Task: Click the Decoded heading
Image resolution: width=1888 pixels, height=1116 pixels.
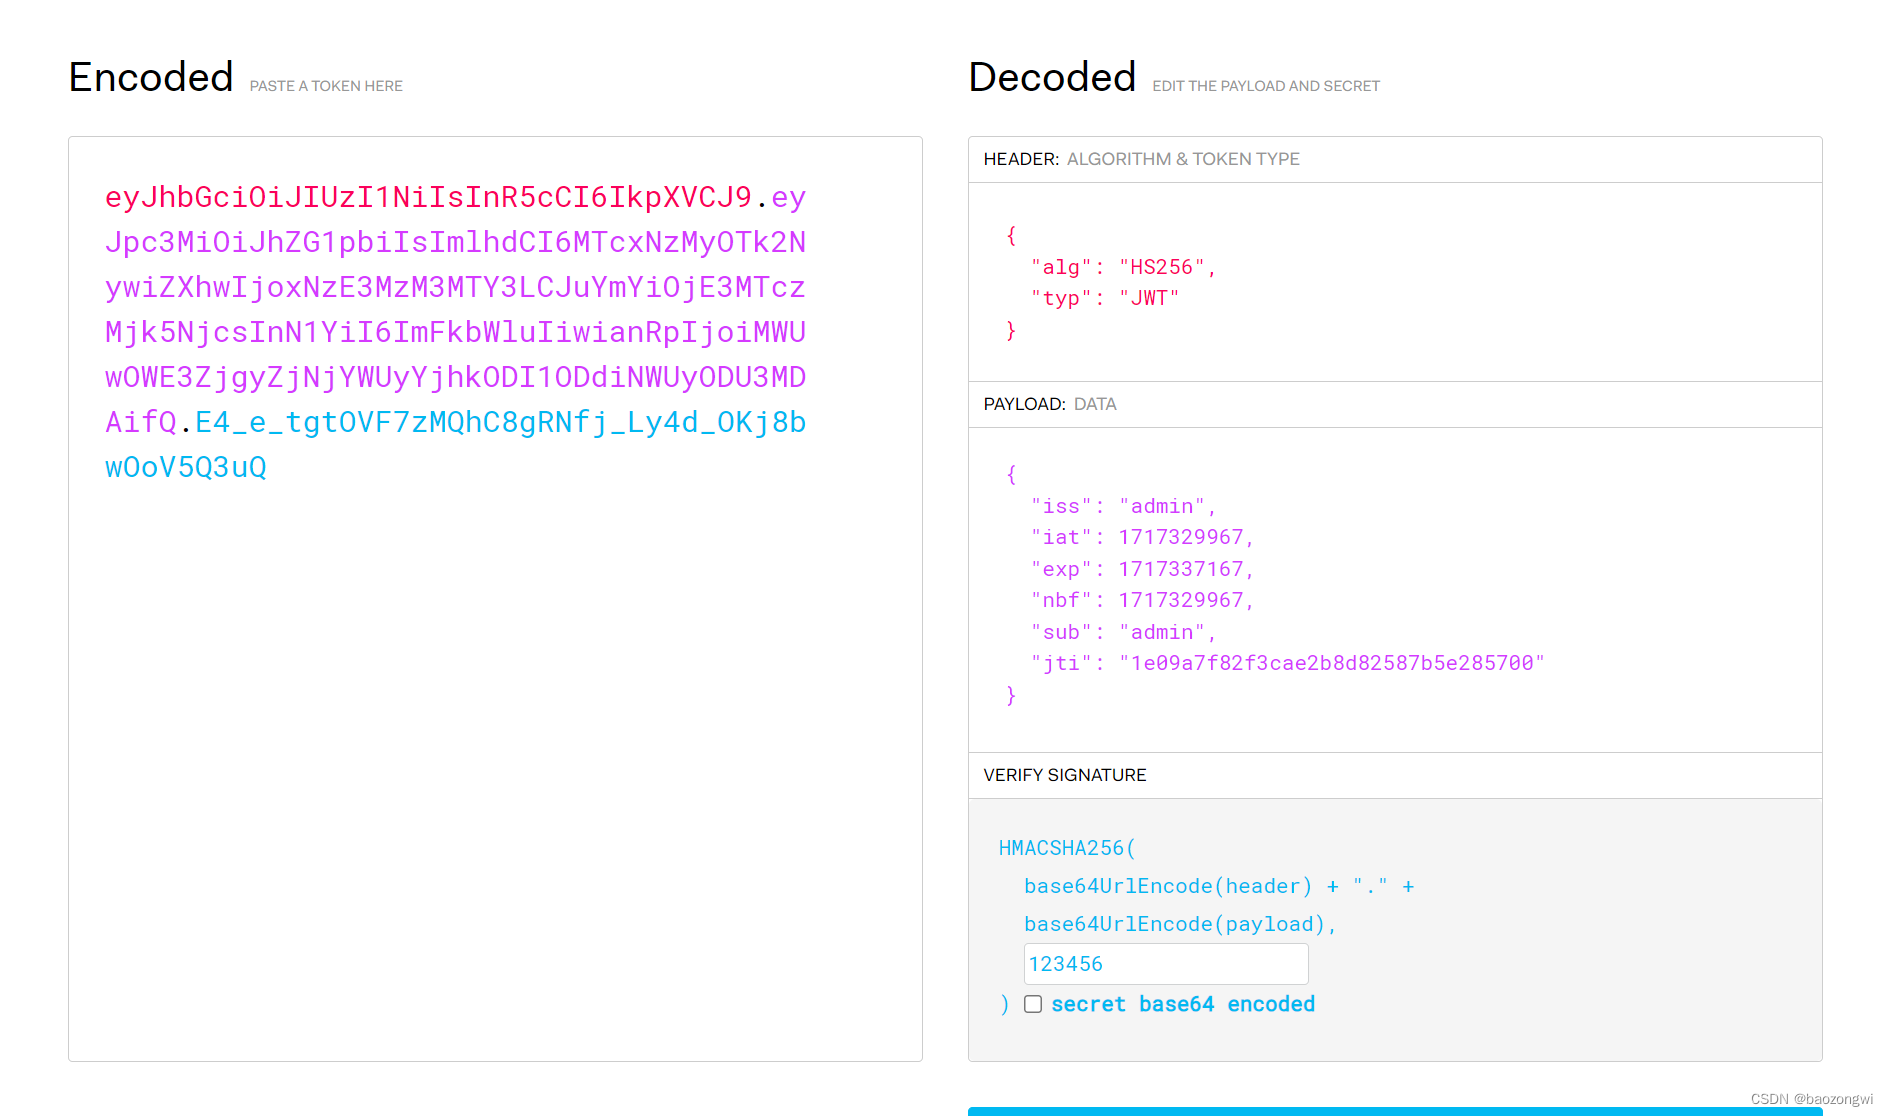Action: pos(1052,77)
